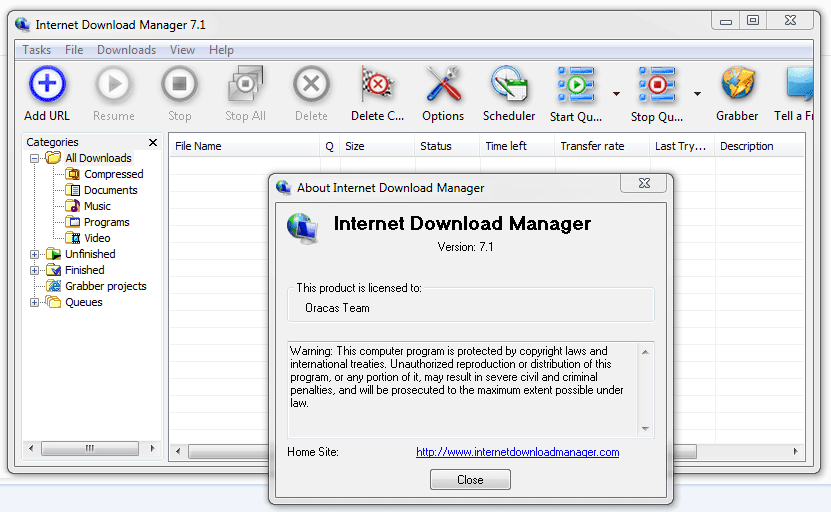
Task: Click the Stop All toolbar icon
Action: pyautogui.click(x=245, y=84)
